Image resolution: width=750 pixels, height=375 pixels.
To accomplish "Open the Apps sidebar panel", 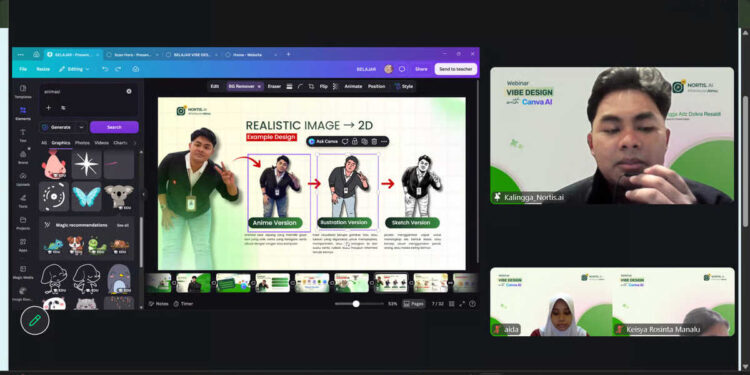I will click(x=22, y=244).
